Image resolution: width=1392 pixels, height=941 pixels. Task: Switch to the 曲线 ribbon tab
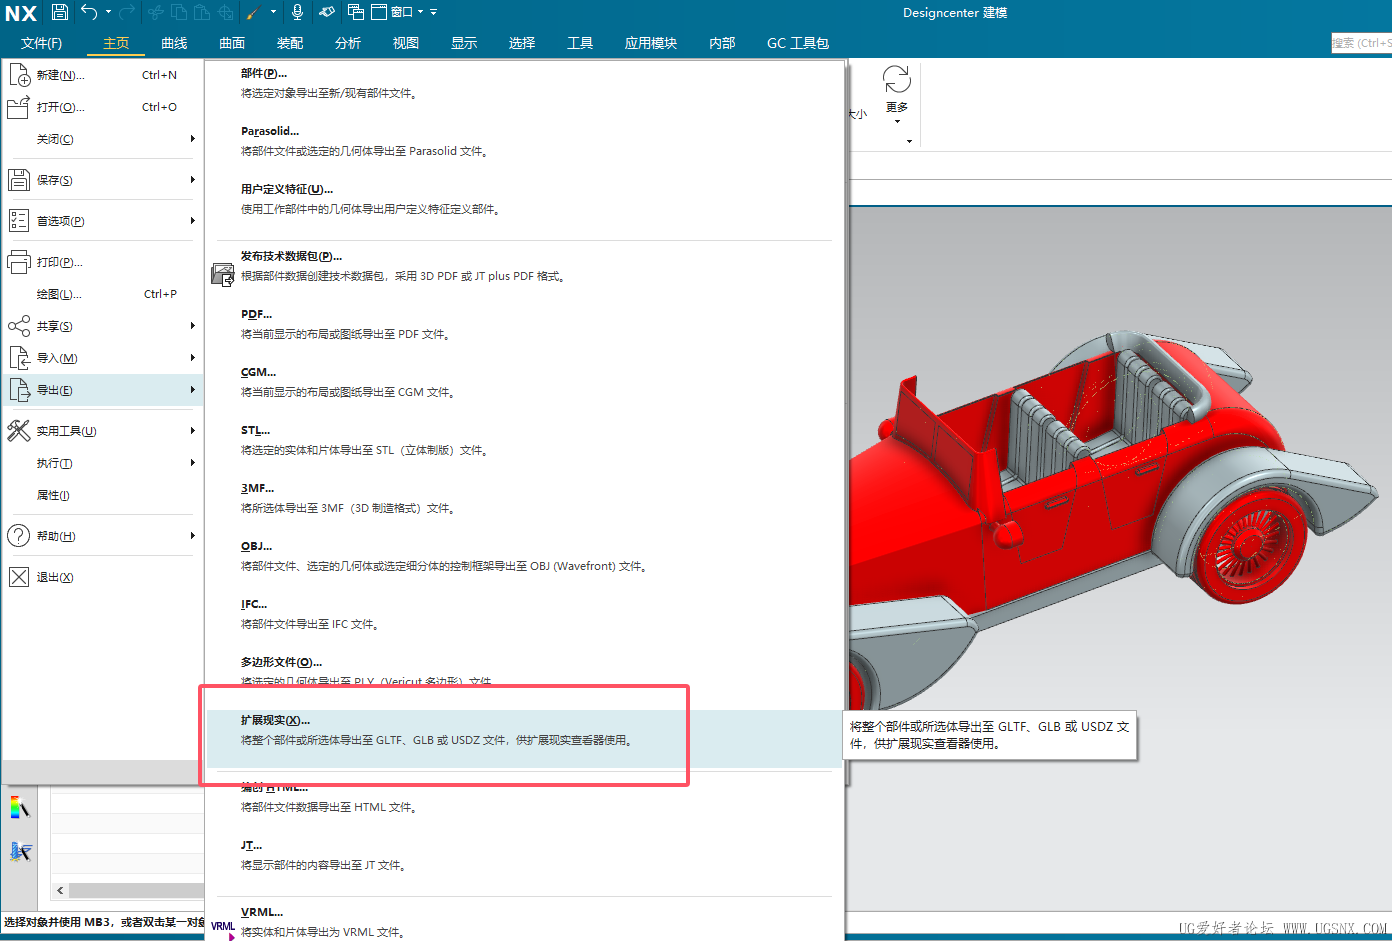tap(174, 43)
